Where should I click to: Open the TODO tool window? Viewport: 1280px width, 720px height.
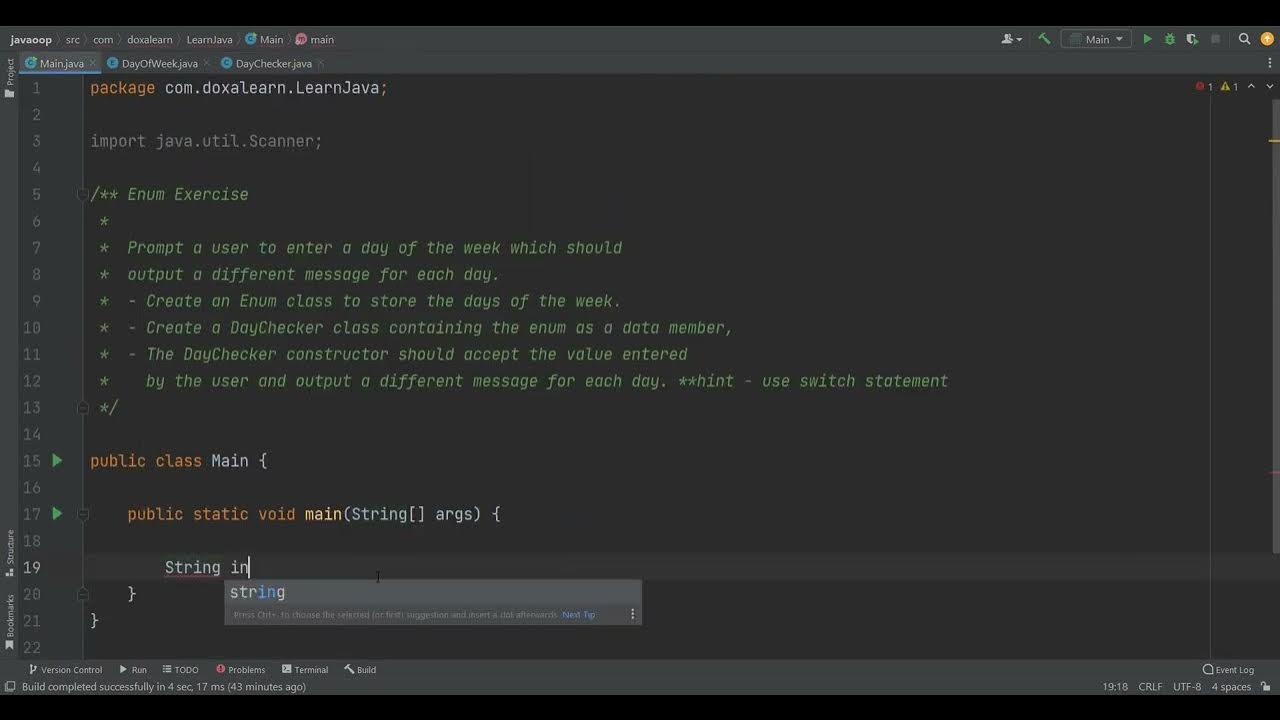(180, 669)
